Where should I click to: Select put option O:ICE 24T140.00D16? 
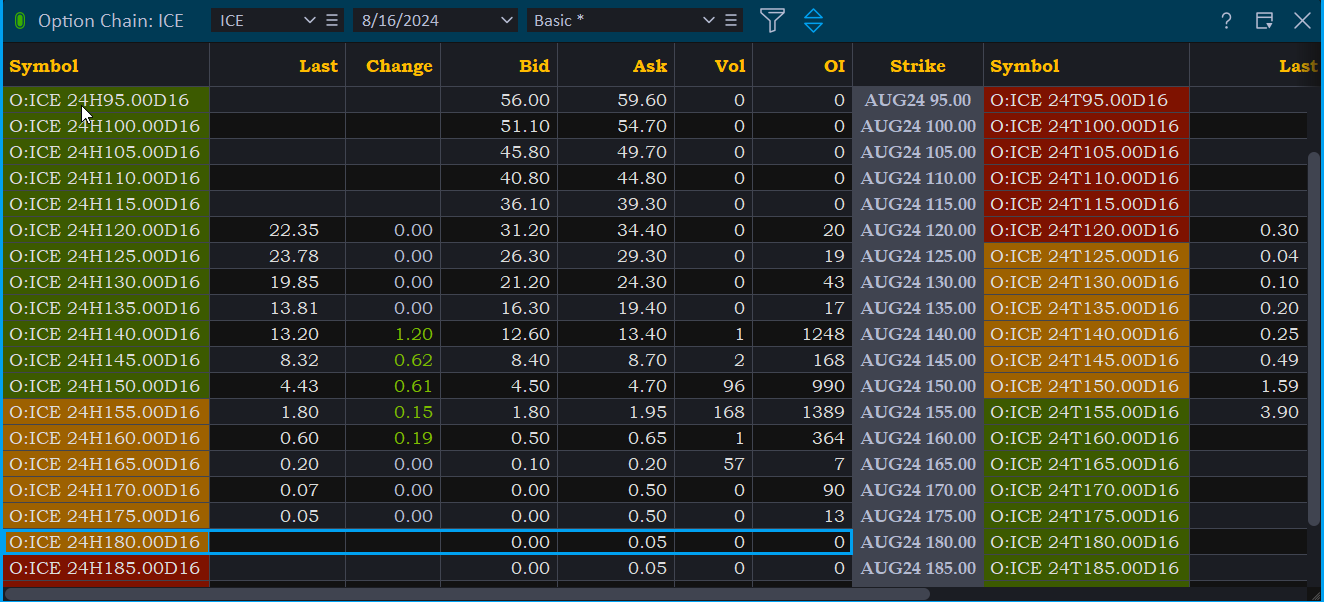coord(1085,334)
